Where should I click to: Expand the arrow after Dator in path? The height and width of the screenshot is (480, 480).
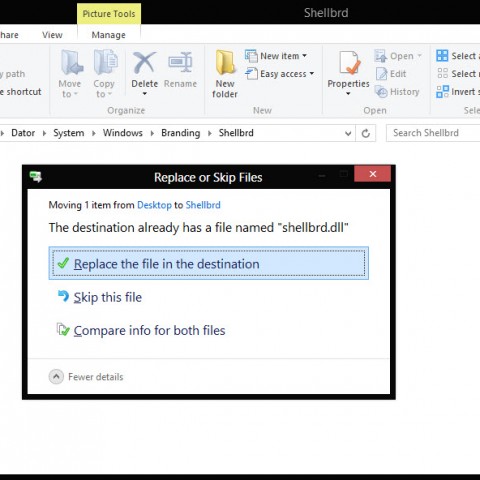coord(44,133)
